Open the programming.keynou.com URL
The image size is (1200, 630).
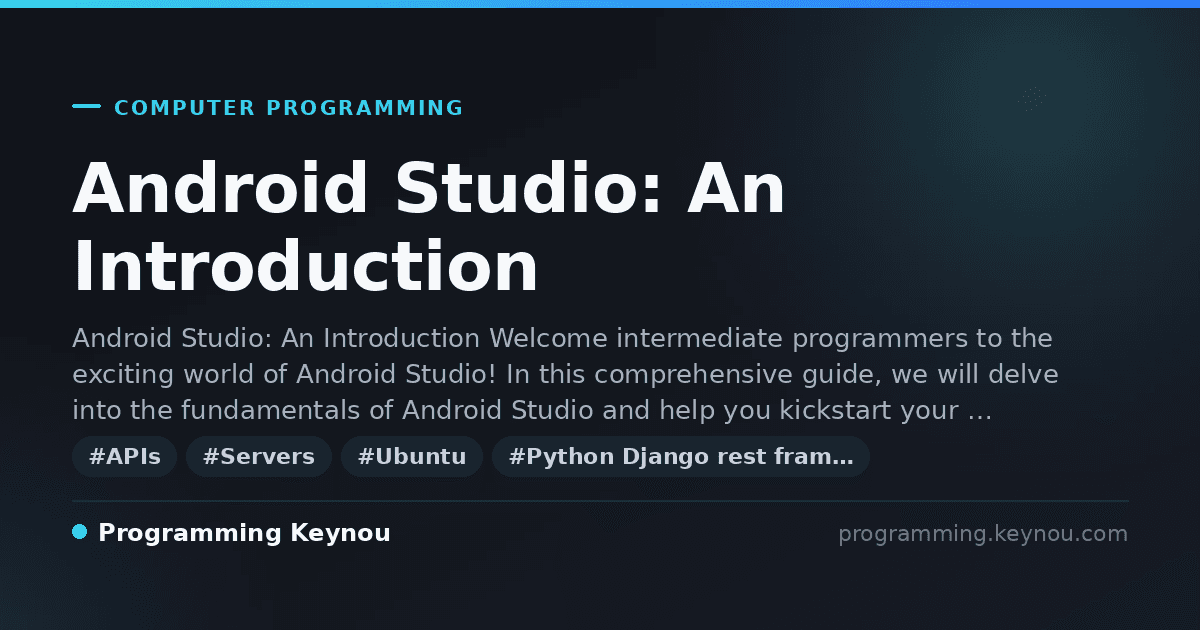click(x=983, y=534)
